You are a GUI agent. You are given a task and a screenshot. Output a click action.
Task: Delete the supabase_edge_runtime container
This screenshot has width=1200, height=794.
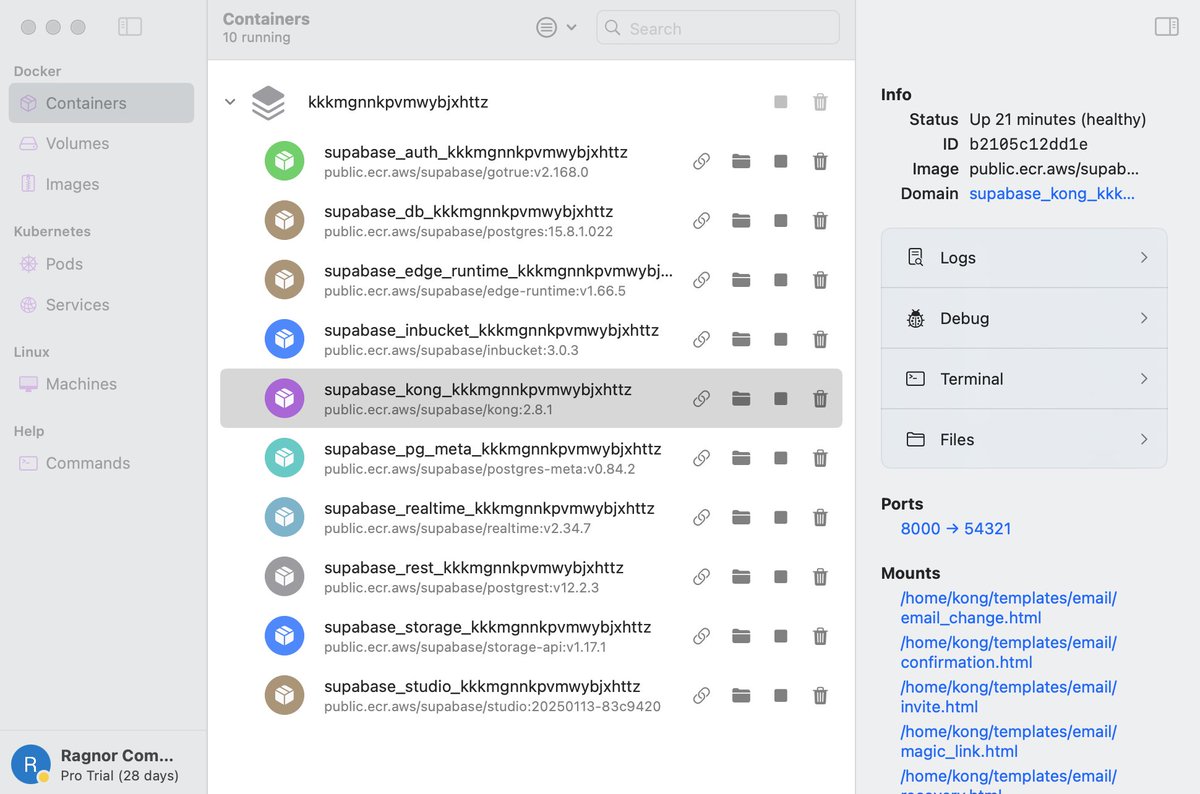click(820, 280)
